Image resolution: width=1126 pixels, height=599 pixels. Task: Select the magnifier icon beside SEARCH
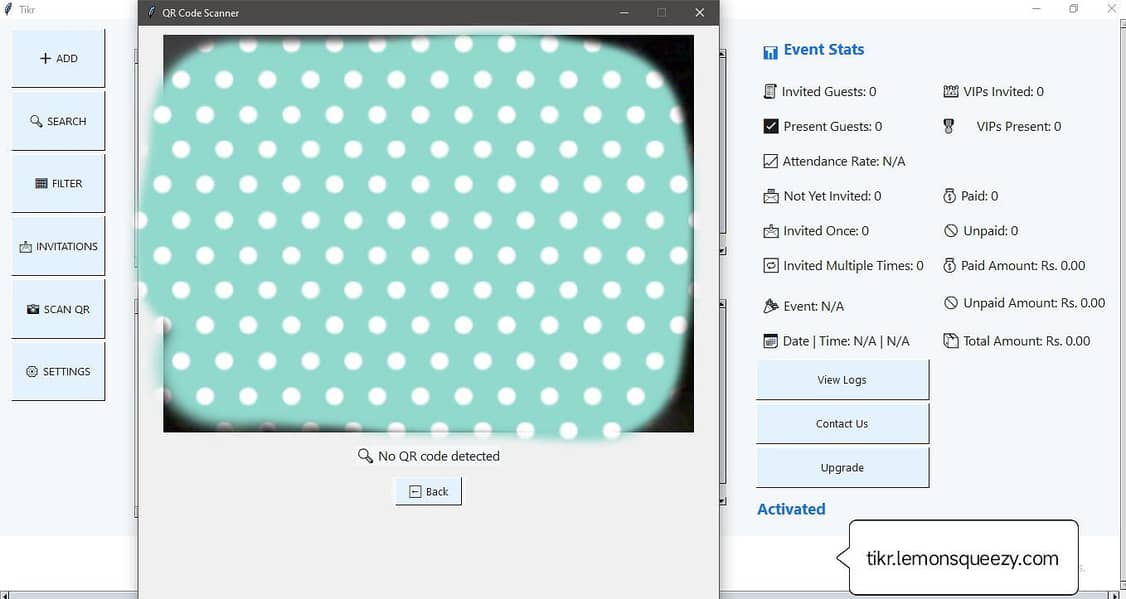click(x=38, y=120)
